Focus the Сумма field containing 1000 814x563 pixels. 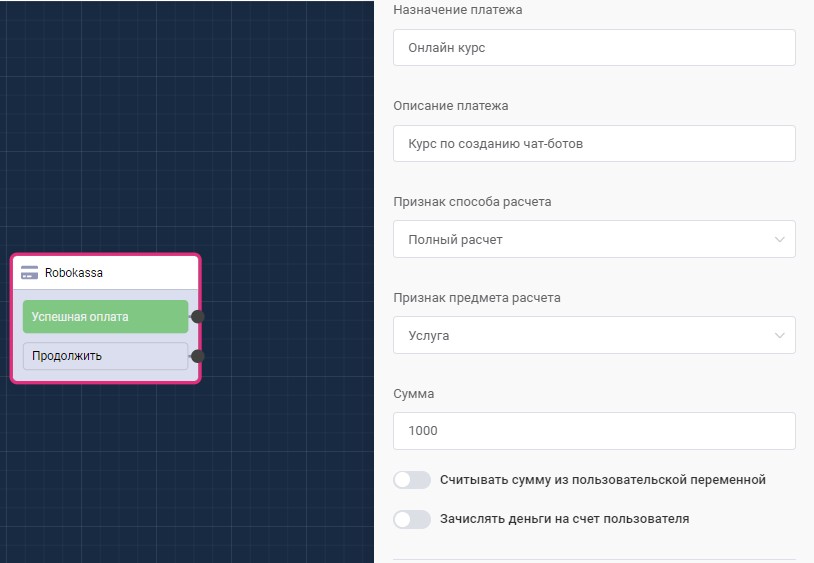coord(594,431)
